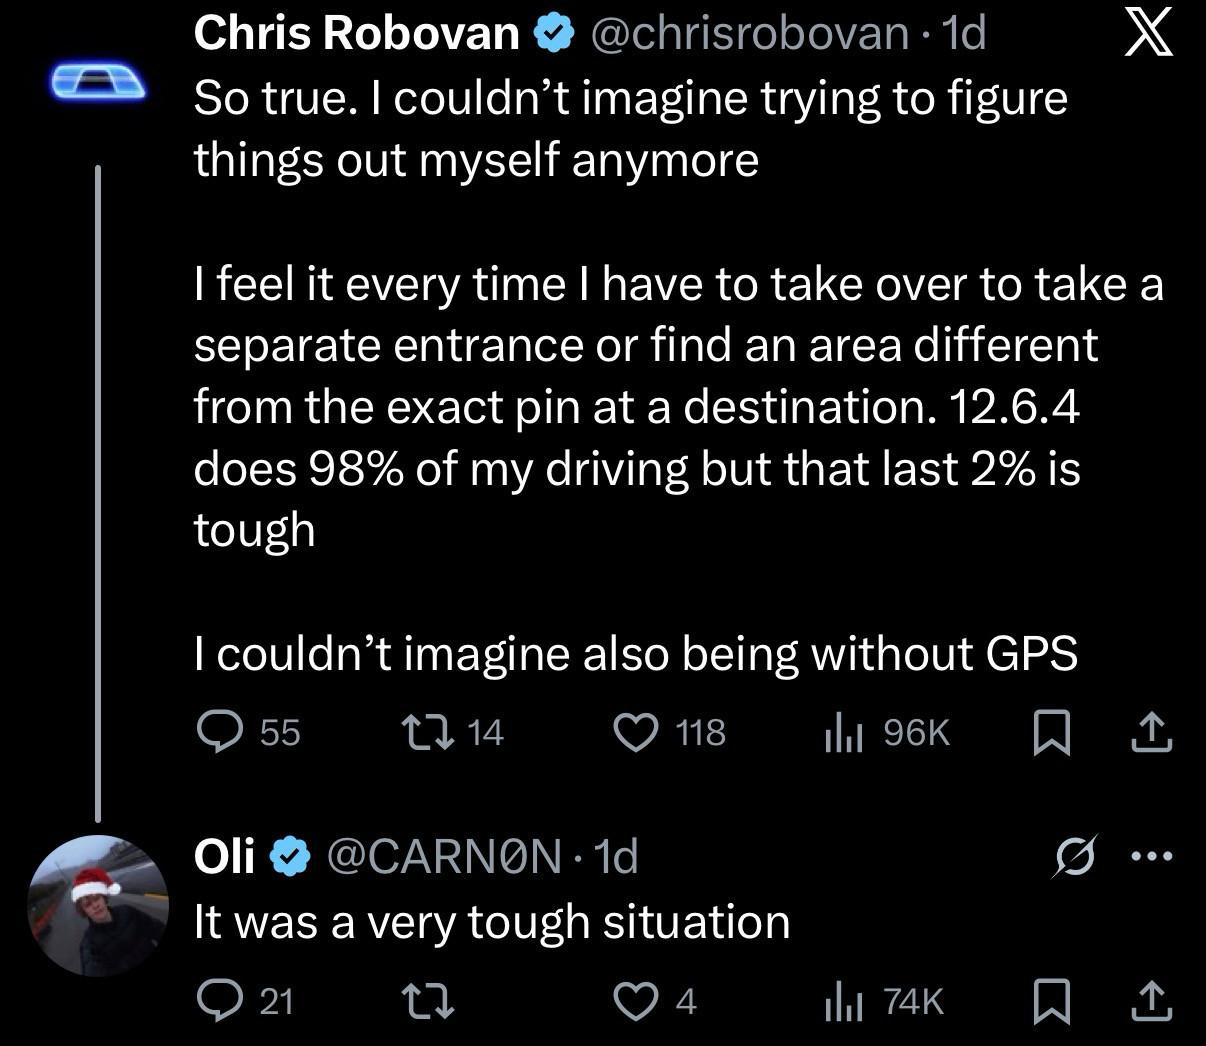Open Chris Robovan's profile avatar
1206x1046 pixels.
pyautogui.click(x=98, y=81)
